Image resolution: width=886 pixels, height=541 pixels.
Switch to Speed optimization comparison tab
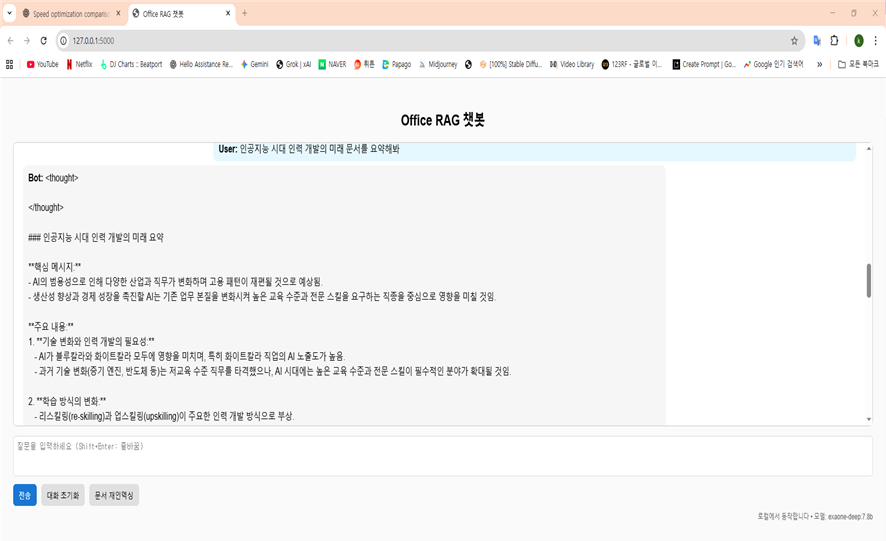68,13
